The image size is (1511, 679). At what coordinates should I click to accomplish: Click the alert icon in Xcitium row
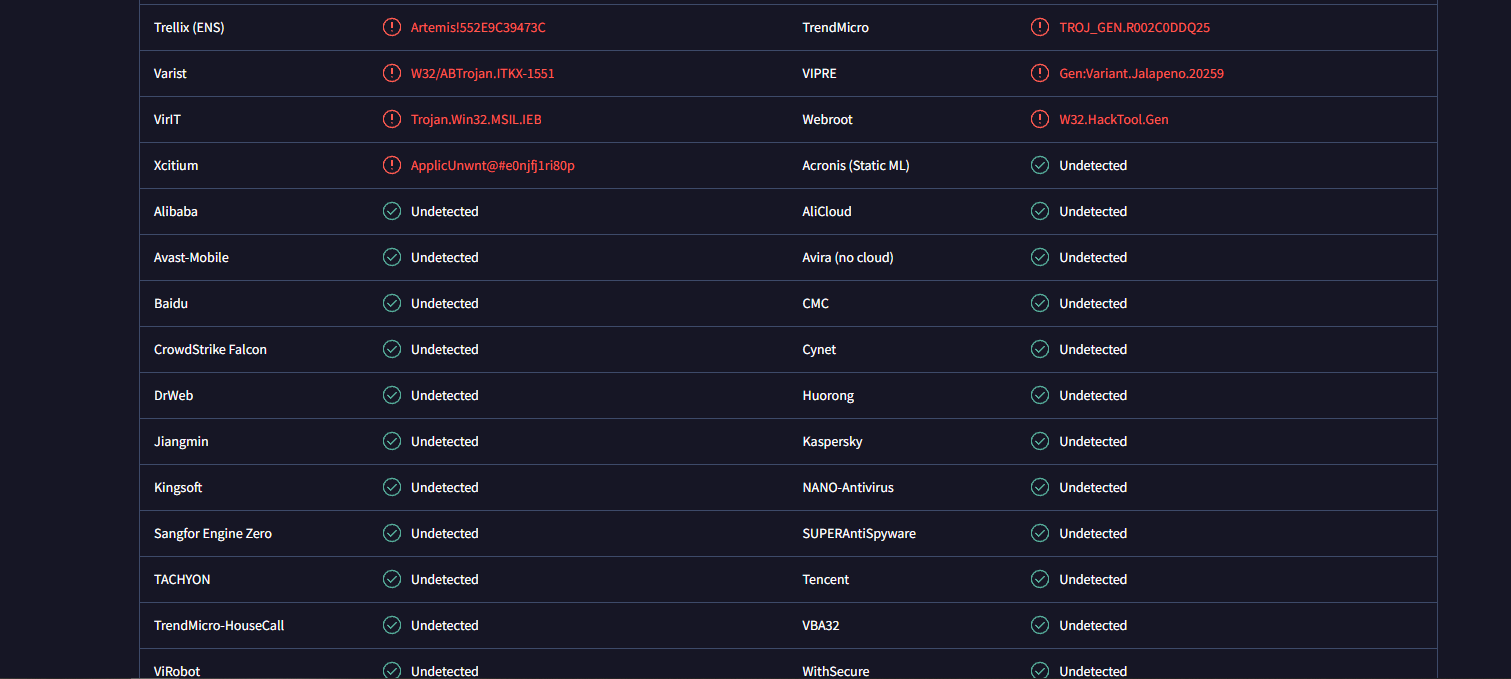coord(392,165)
